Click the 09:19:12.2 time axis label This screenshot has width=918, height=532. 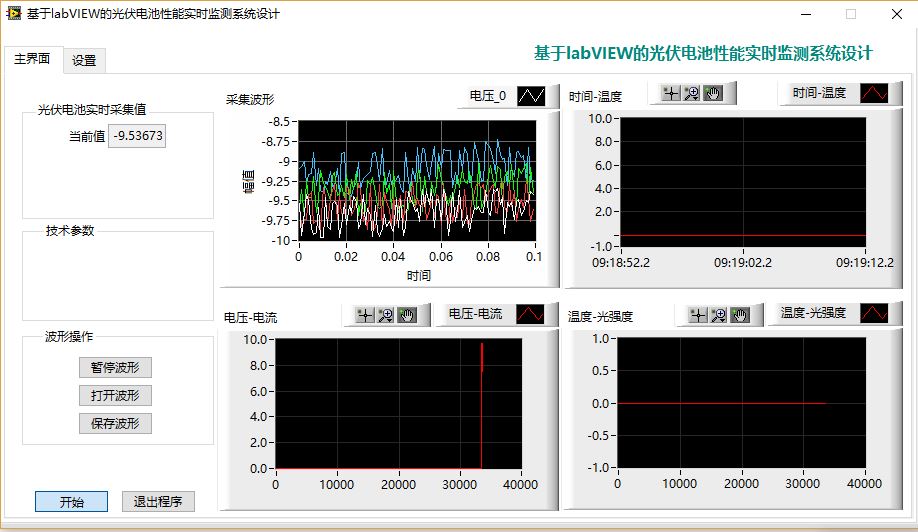click(x=865, y=263)
